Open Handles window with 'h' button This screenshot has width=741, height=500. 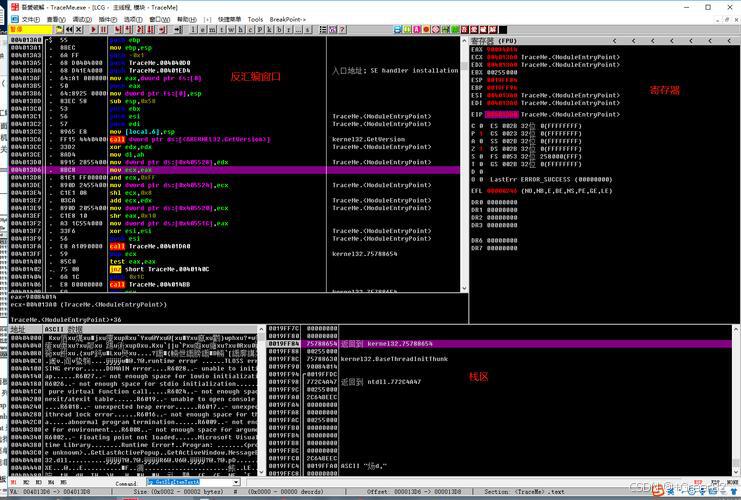click(241, 29)
